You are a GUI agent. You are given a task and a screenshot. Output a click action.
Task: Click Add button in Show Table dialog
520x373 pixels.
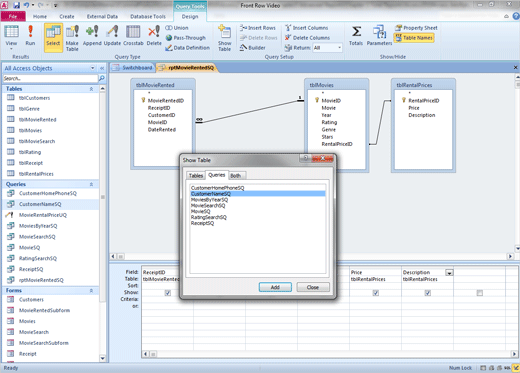[275, 287]
